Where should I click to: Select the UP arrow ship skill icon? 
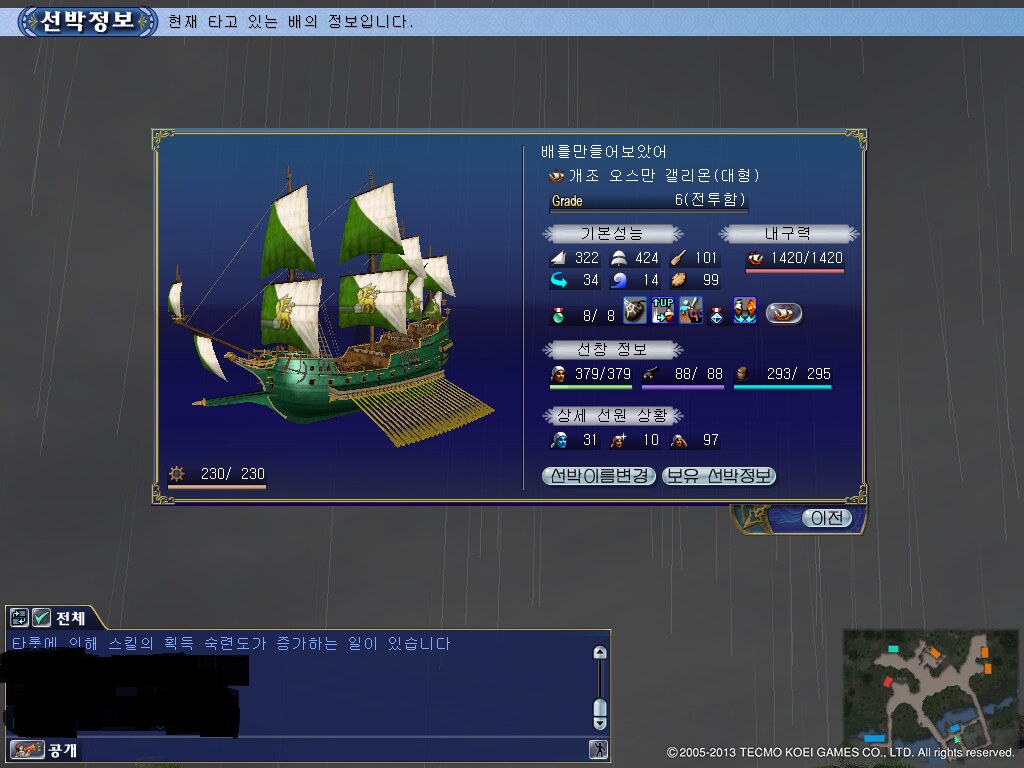(662, 312)
